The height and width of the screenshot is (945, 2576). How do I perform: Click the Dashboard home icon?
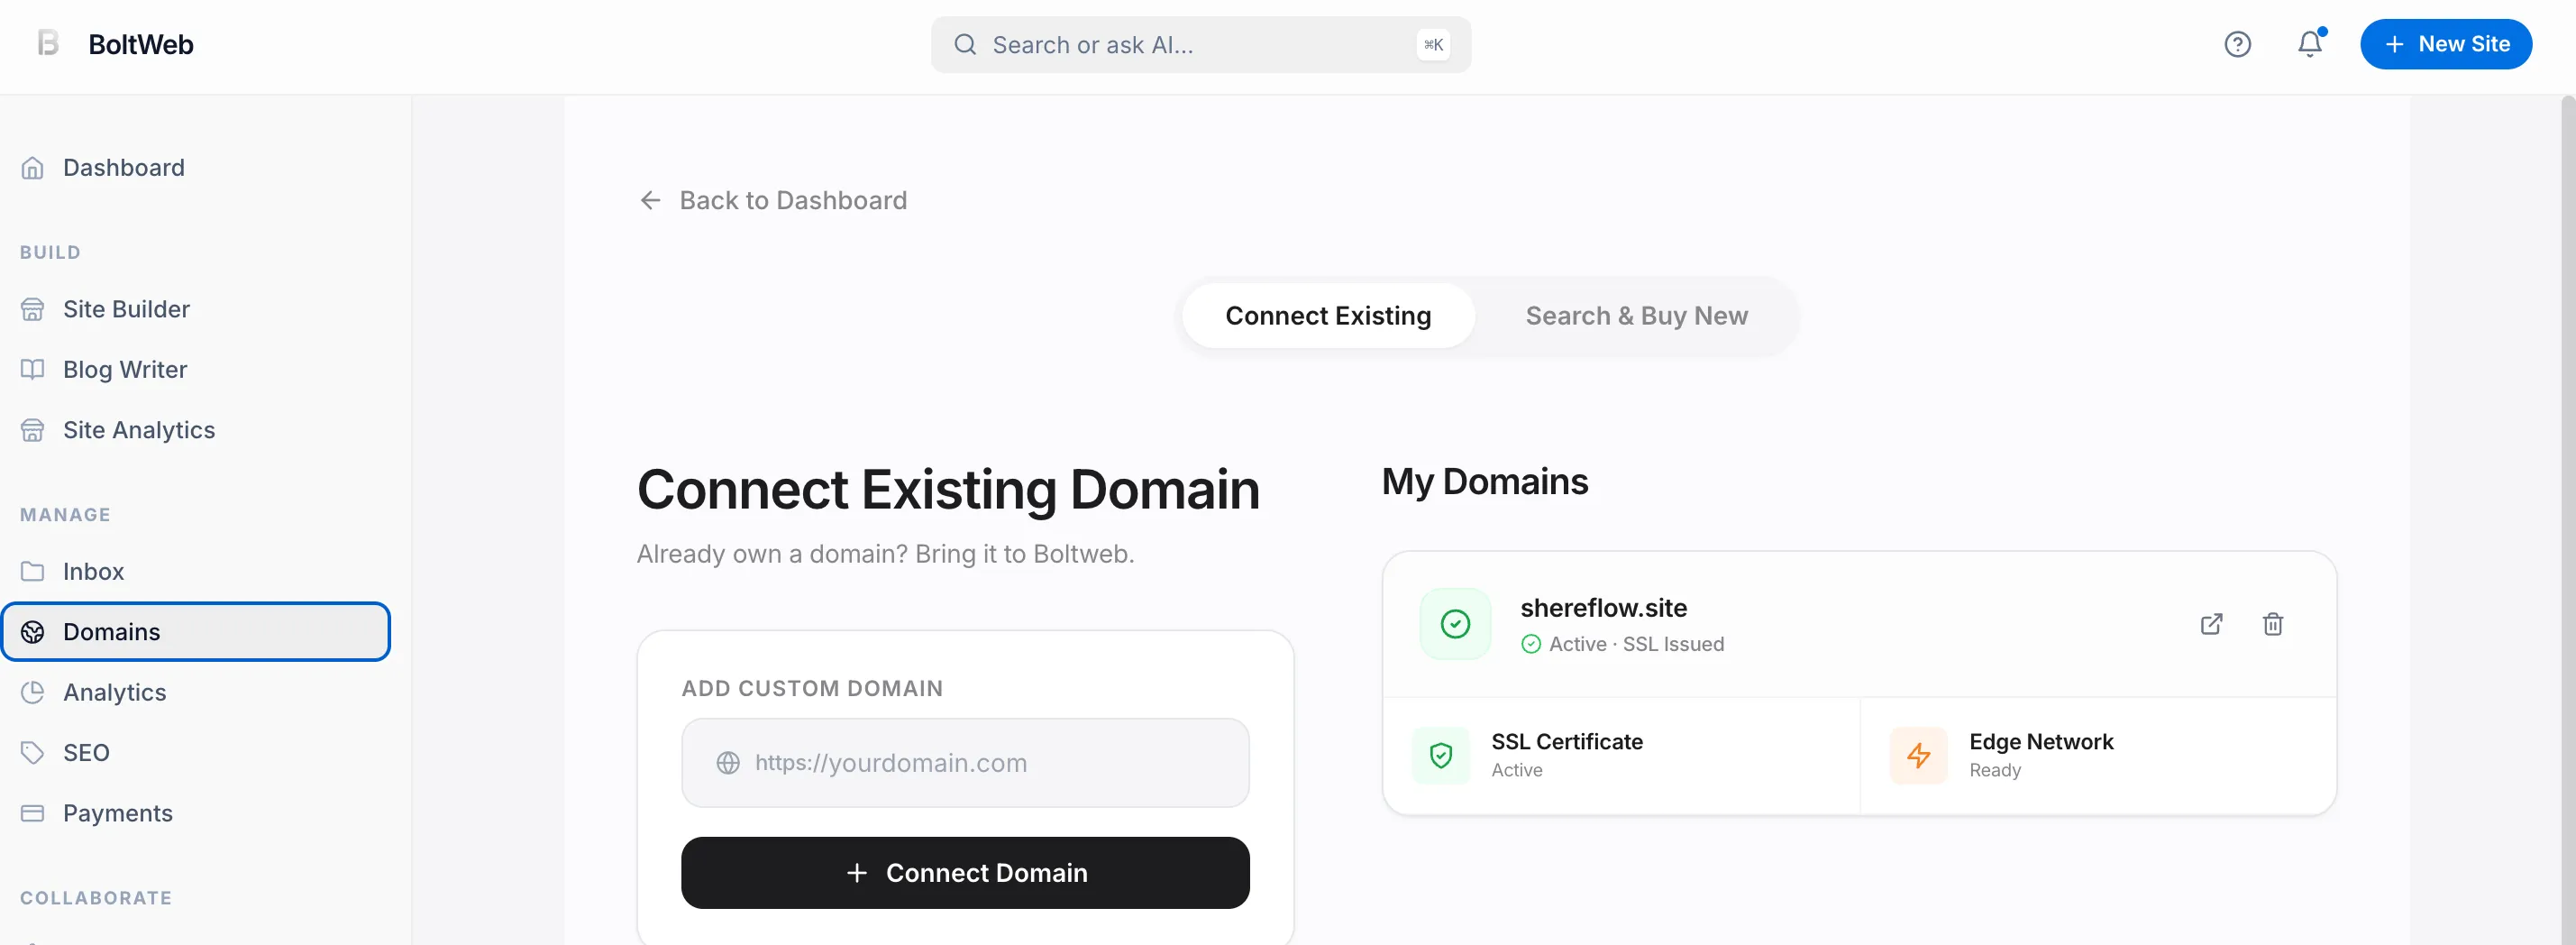32,167
